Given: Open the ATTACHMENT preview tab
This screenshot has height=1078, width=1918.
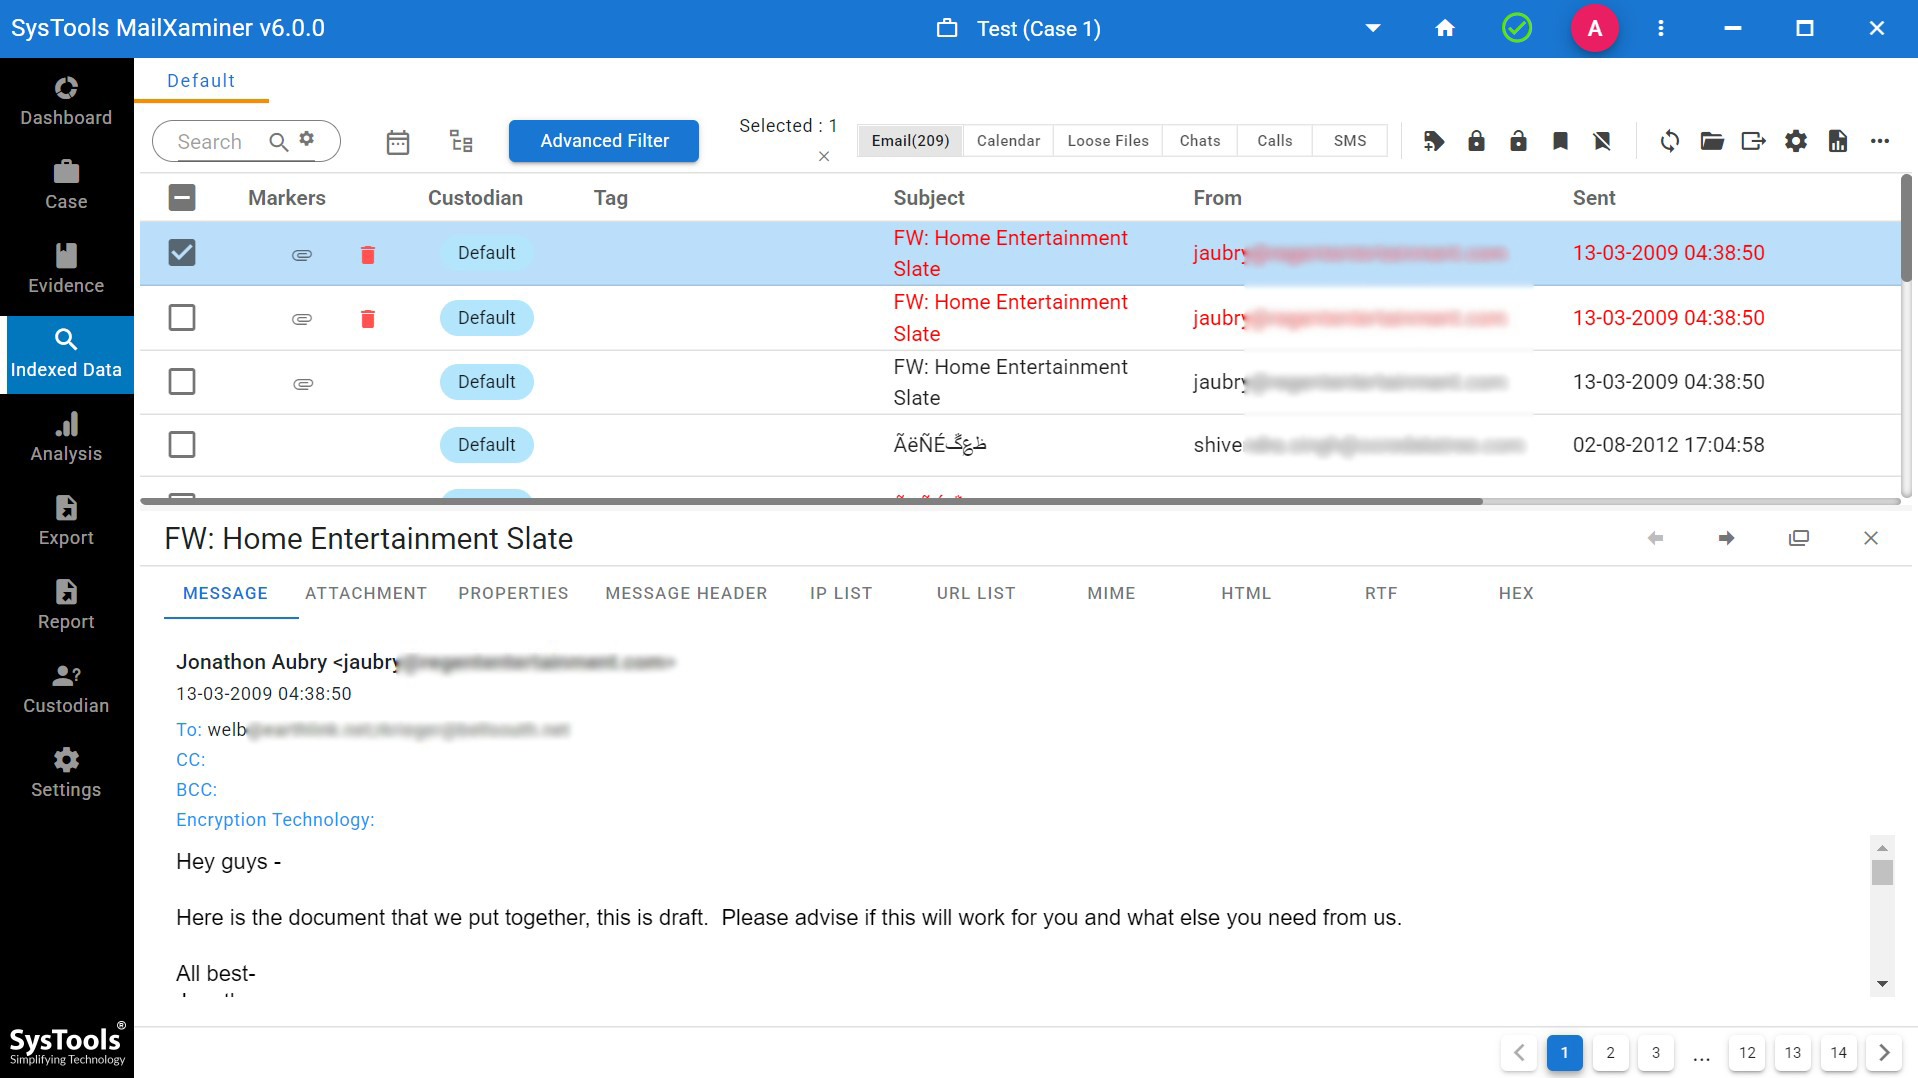Looking at the screenshot, I should pos(366,593).
